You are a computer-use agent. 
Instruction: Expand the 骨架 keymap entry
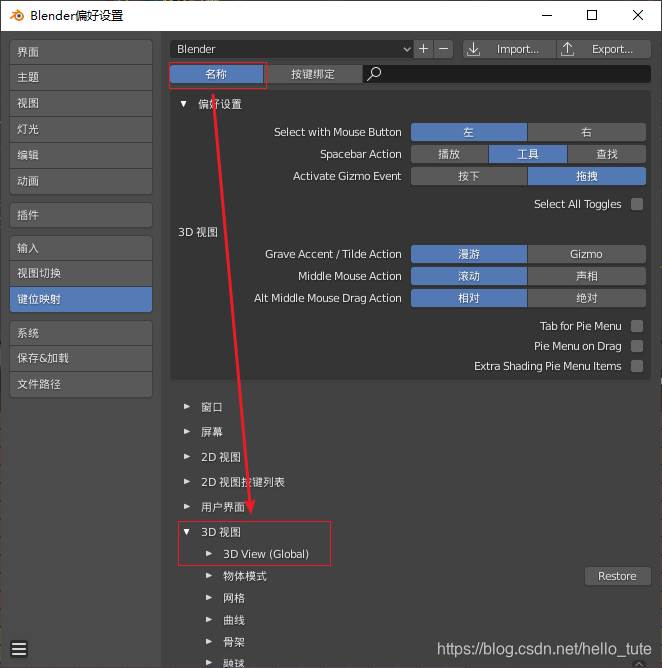click(x=209, y=642)
